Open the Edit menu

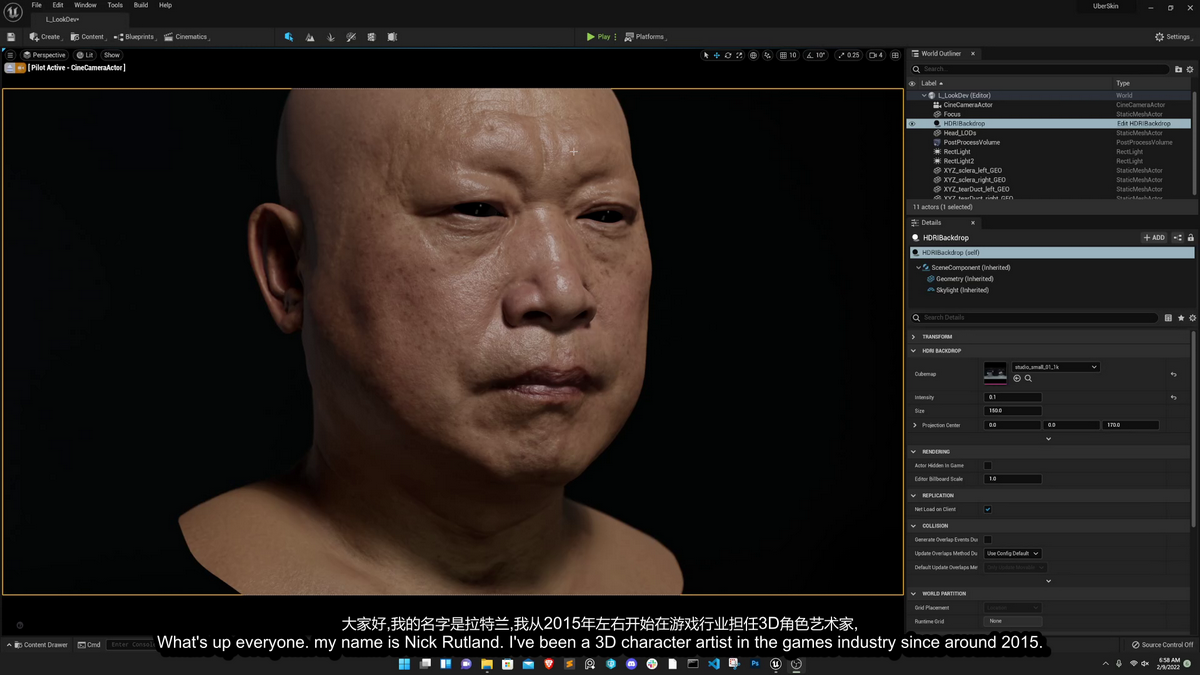(x=58, y=5)
